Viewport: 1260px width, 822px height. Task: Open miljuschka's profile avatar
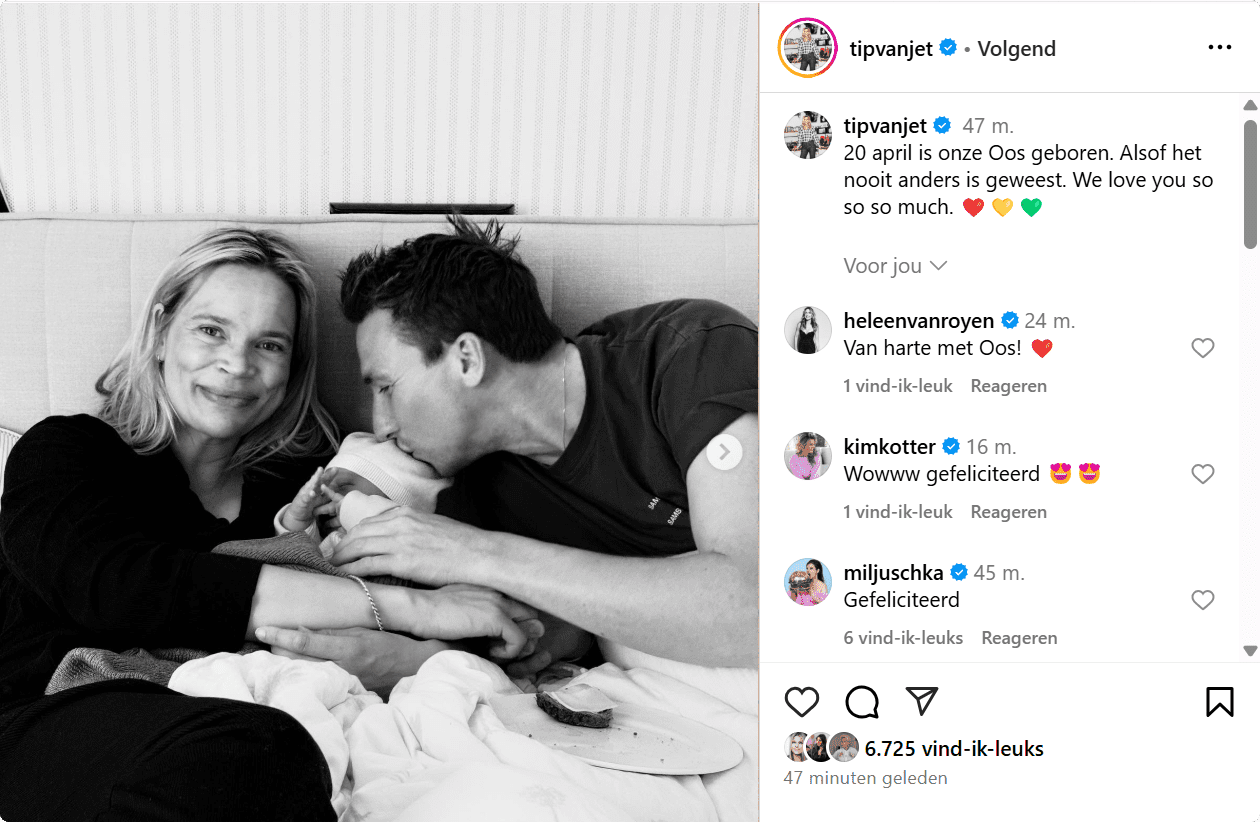click(807, 582)
